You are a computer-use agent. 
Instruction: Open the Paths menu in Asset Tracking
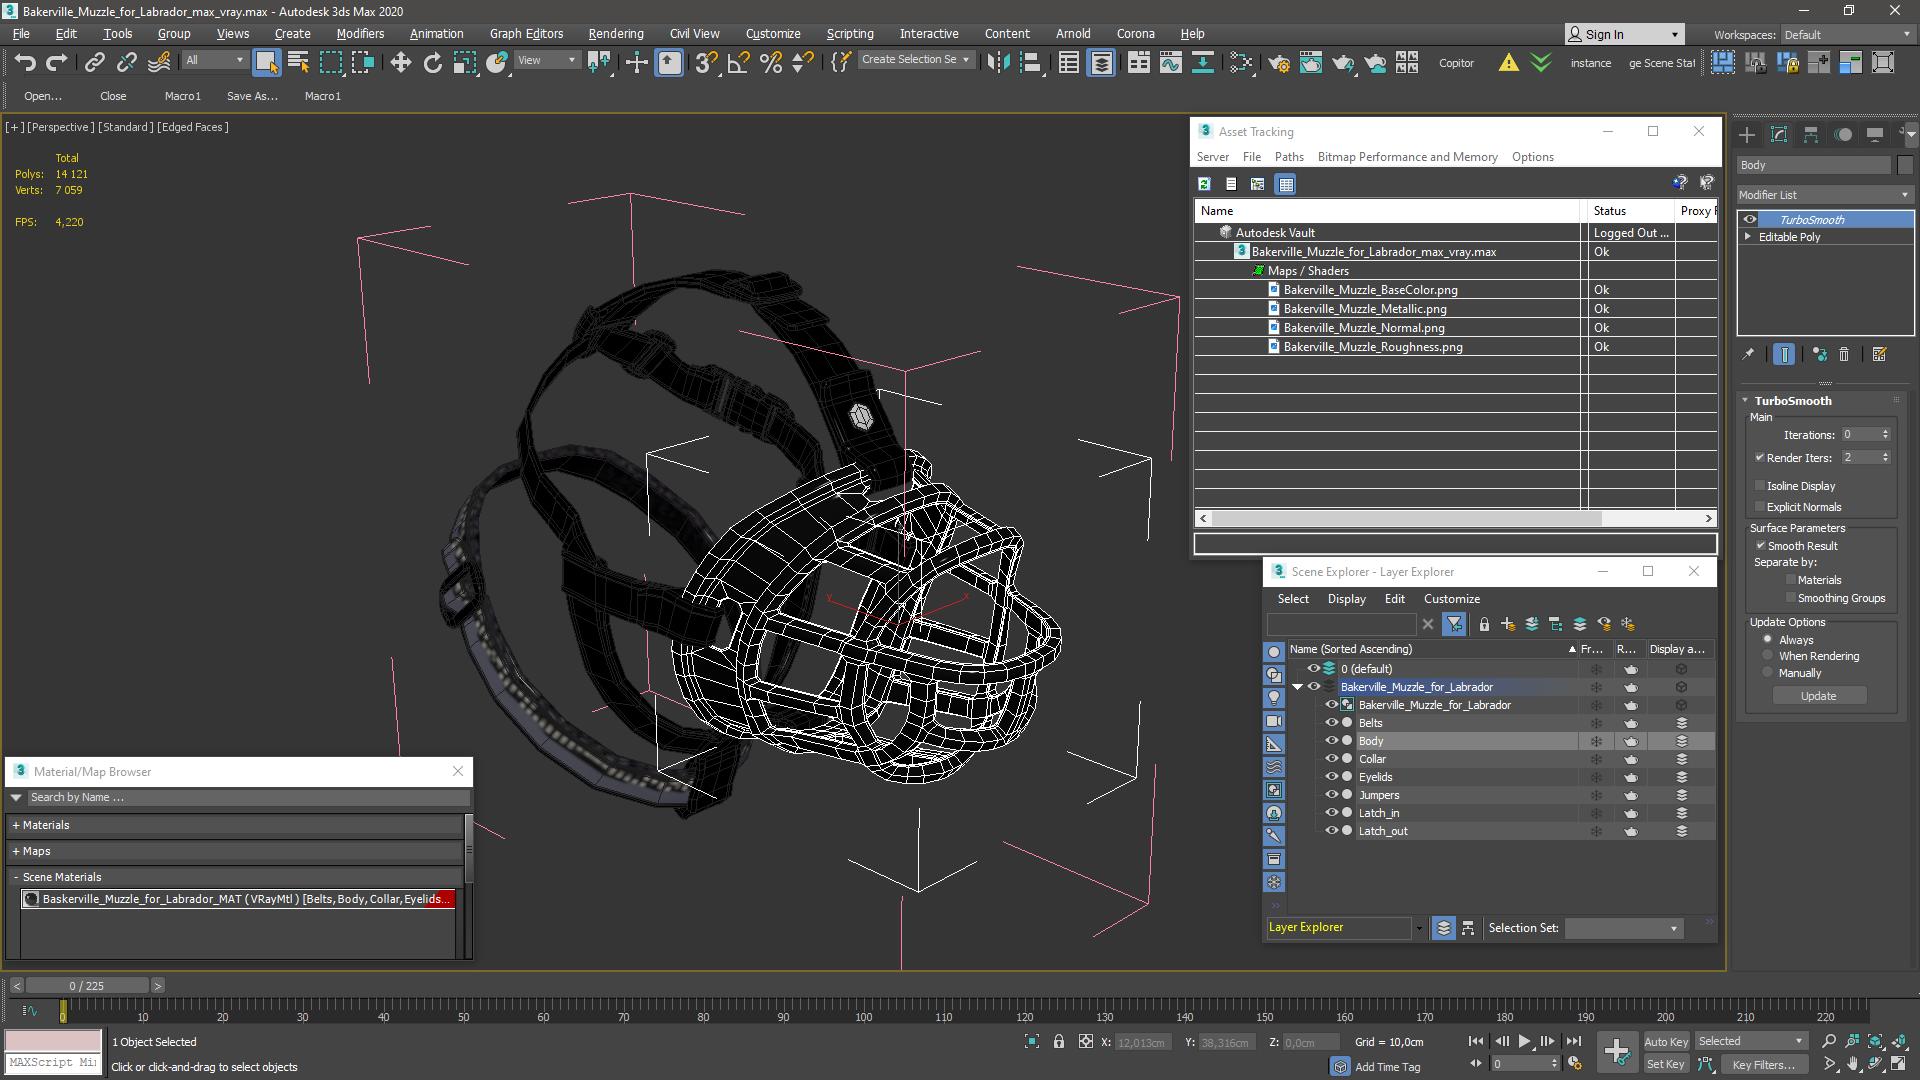[x=1289, y=157]
